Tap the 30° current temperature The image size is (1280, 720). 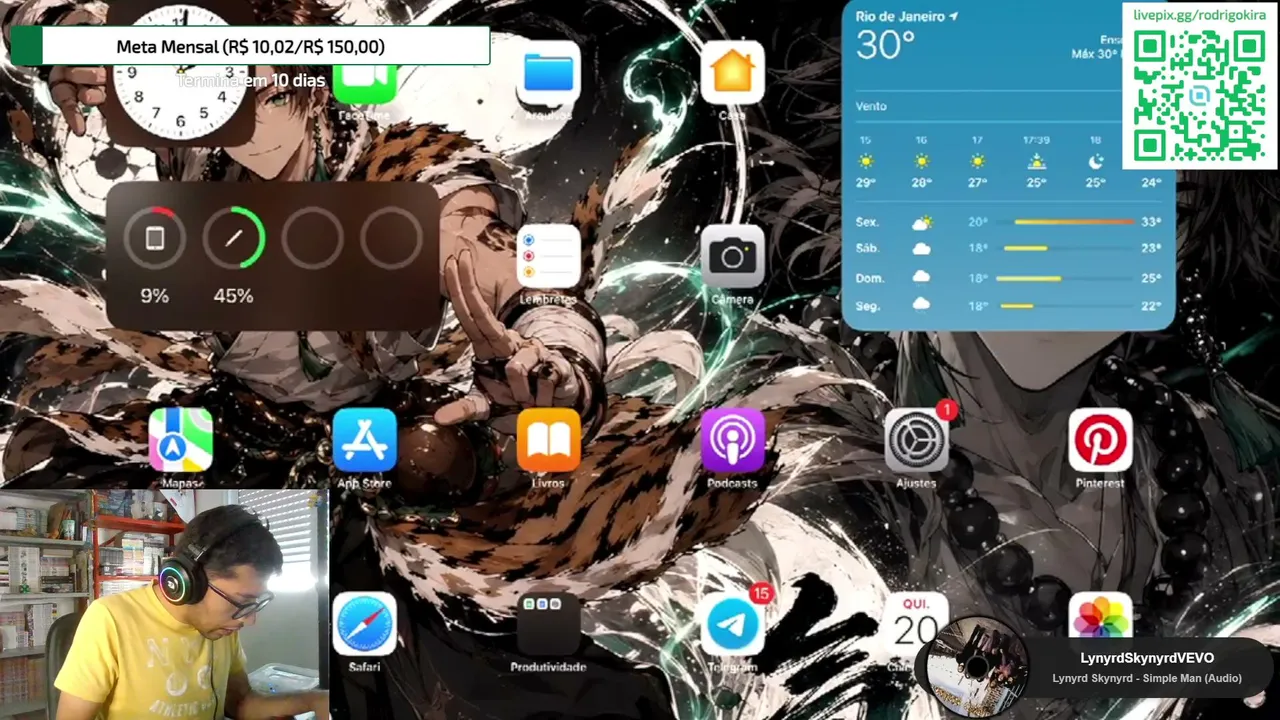(x=885, y=46)
